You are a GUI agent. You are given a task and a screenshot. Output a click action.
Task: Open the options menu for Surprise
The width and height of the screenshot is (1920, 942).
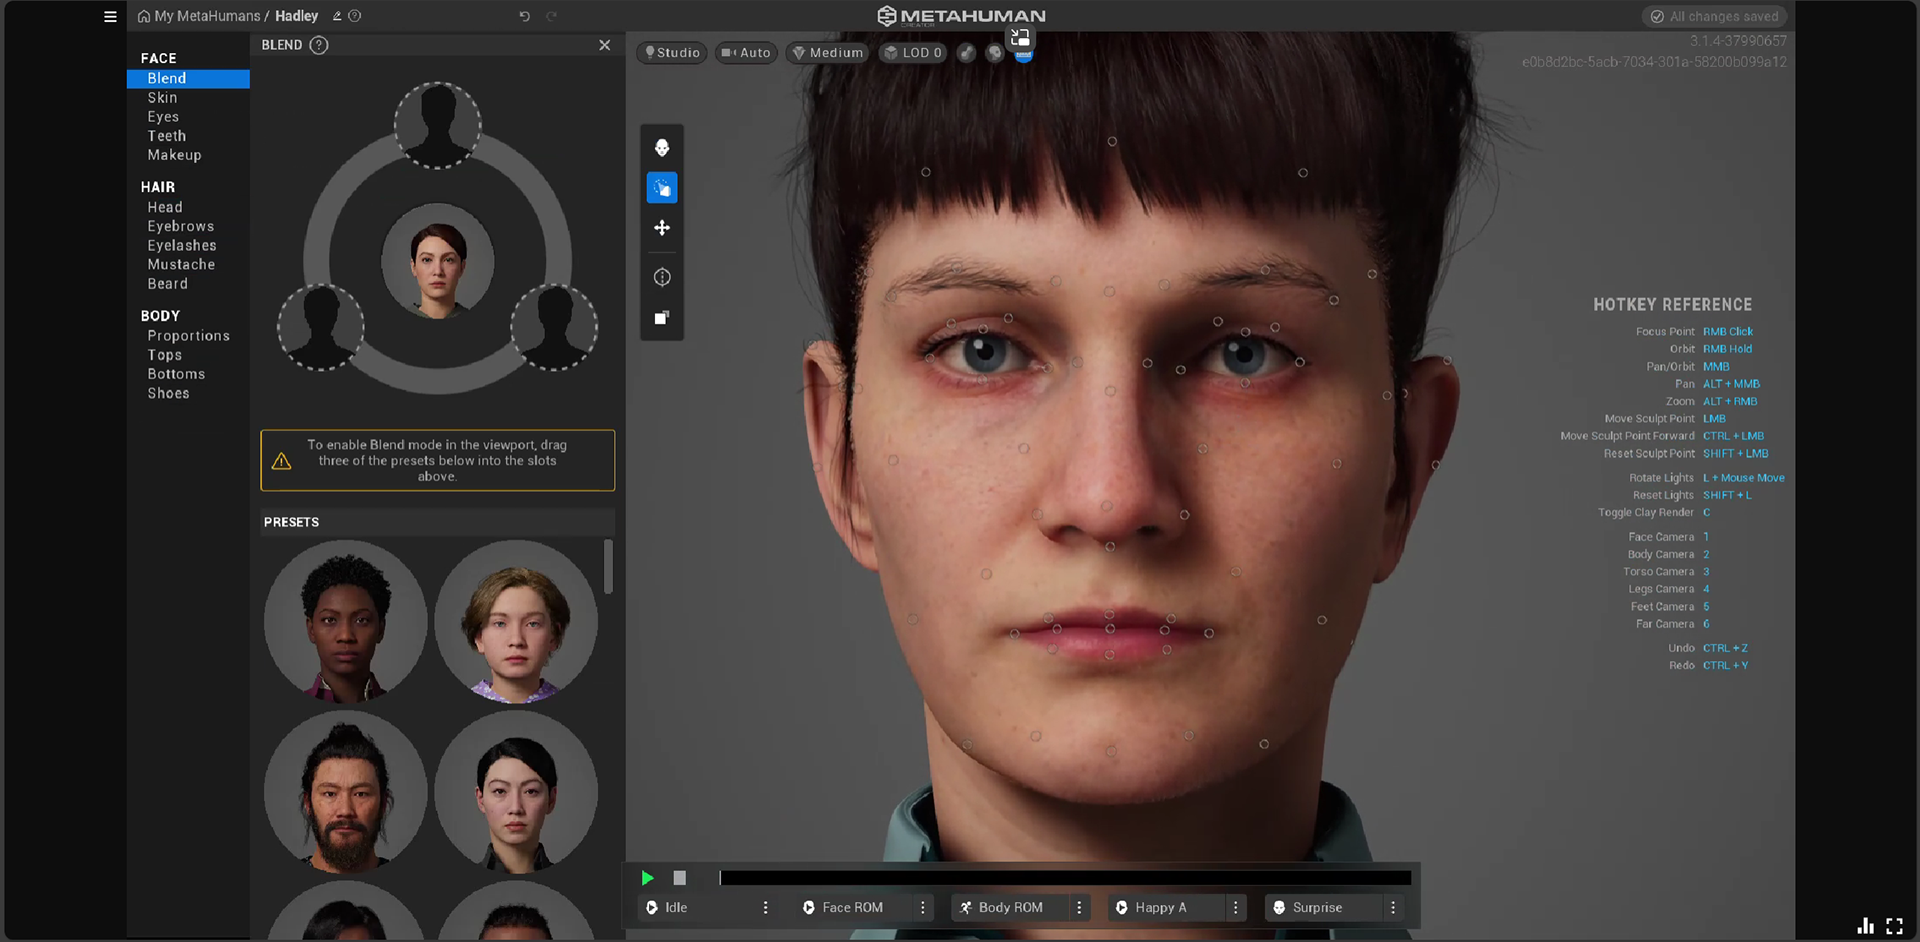[1393, 908]
